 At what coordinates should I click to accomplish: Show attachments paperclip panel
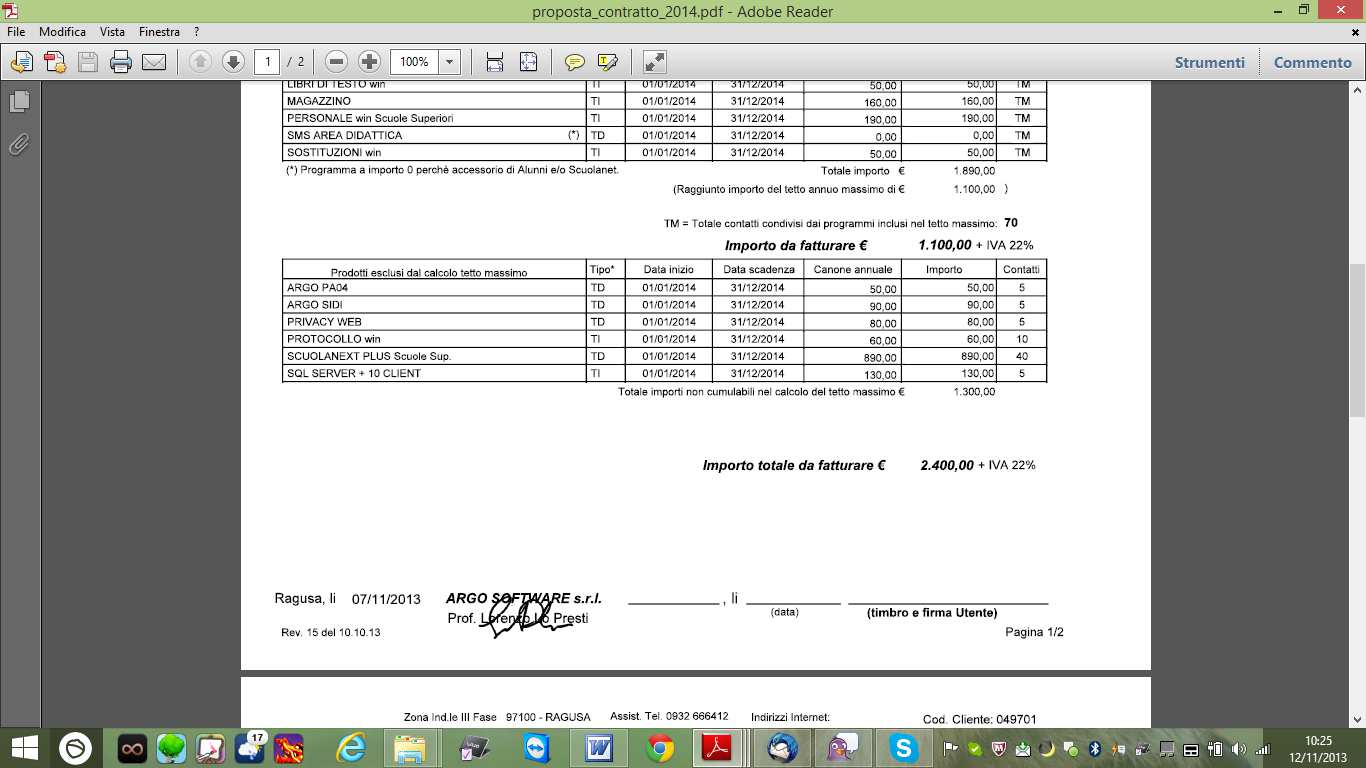tap(19, 145)
